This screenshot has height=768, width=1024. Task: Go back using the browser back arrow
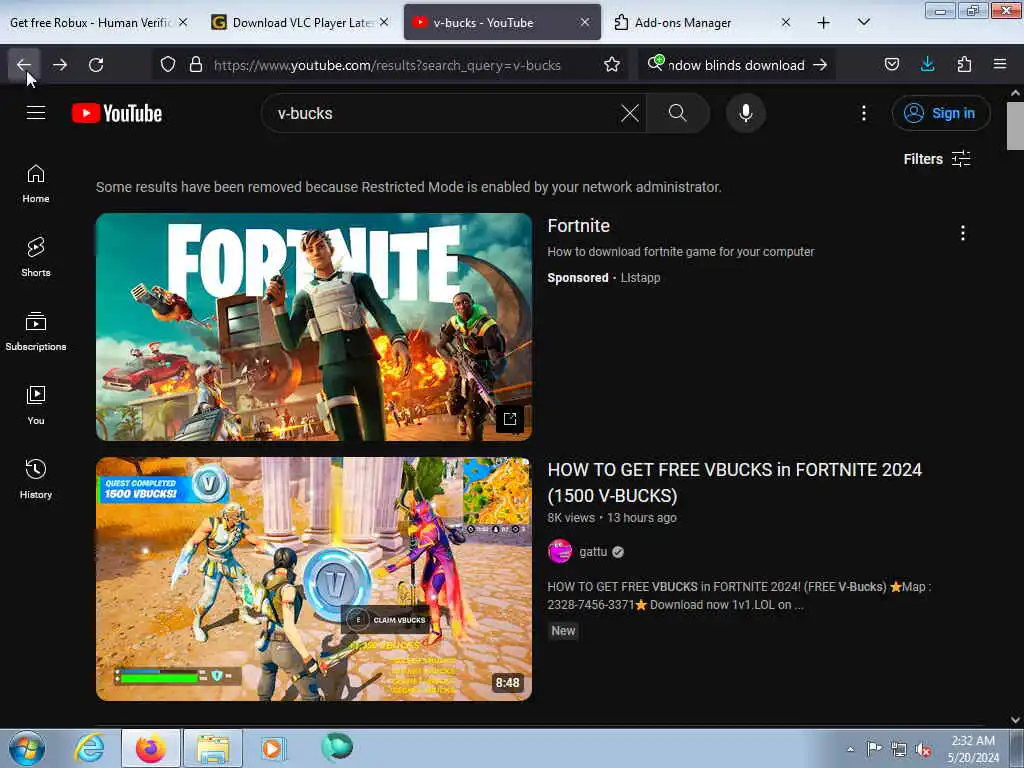[24, 65]
